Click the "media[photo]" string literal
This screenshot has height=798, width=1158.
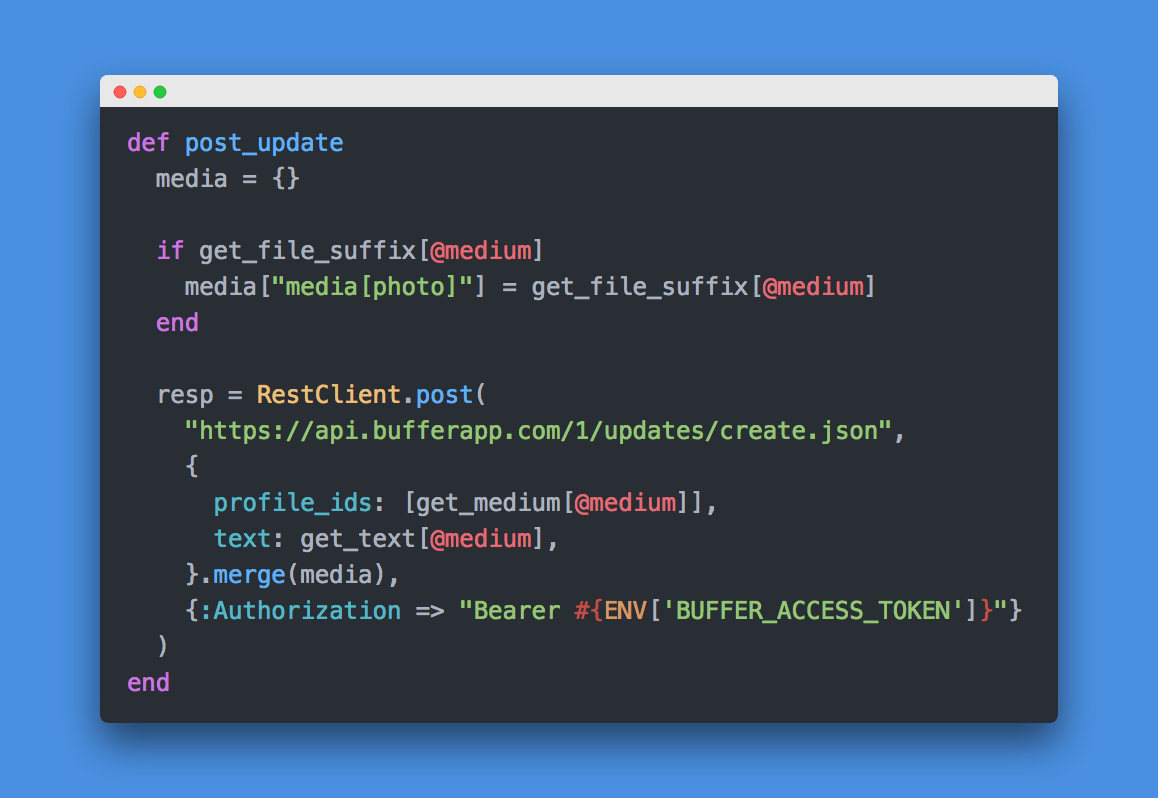(x=372, y=286)
